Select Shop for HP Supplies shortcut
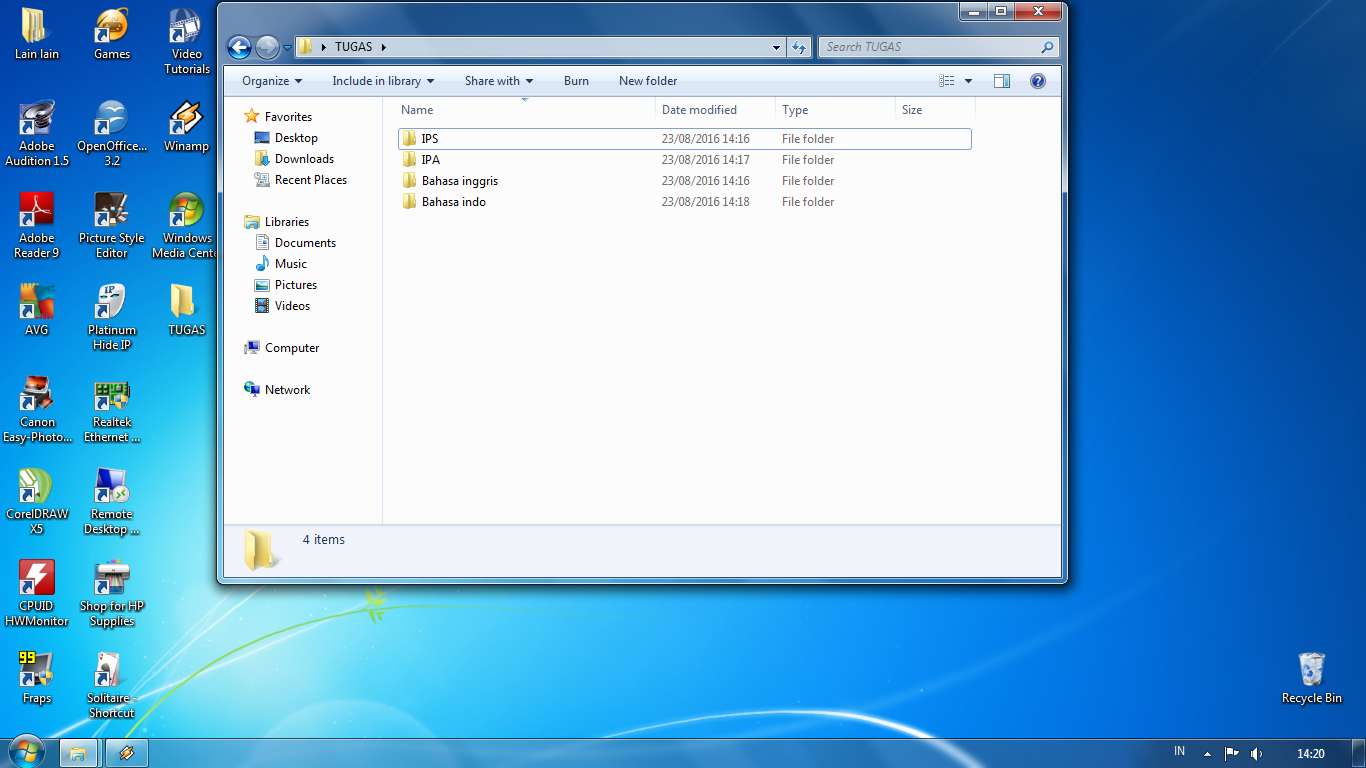 112,593
